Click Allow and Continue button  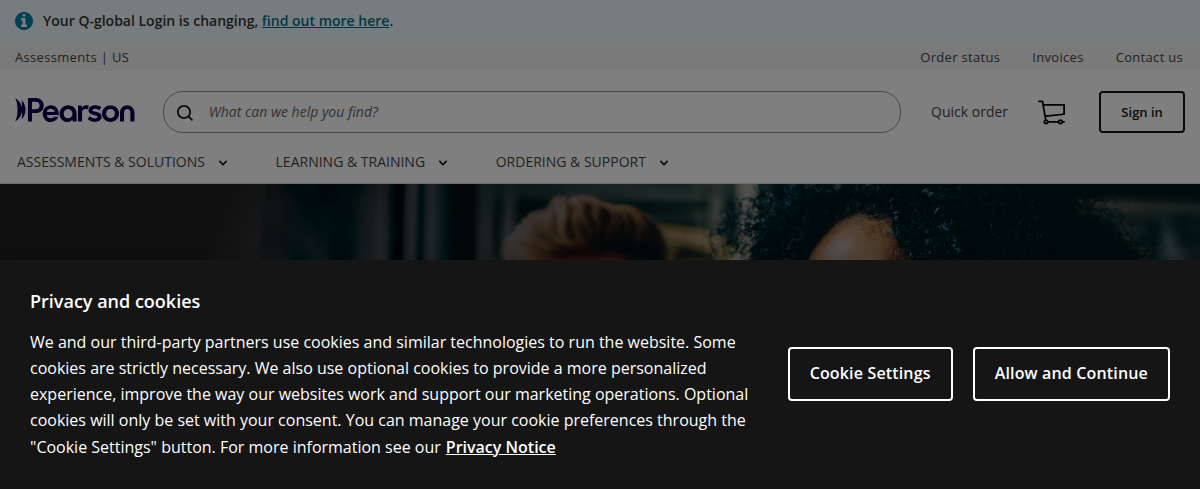point(1071,374)
